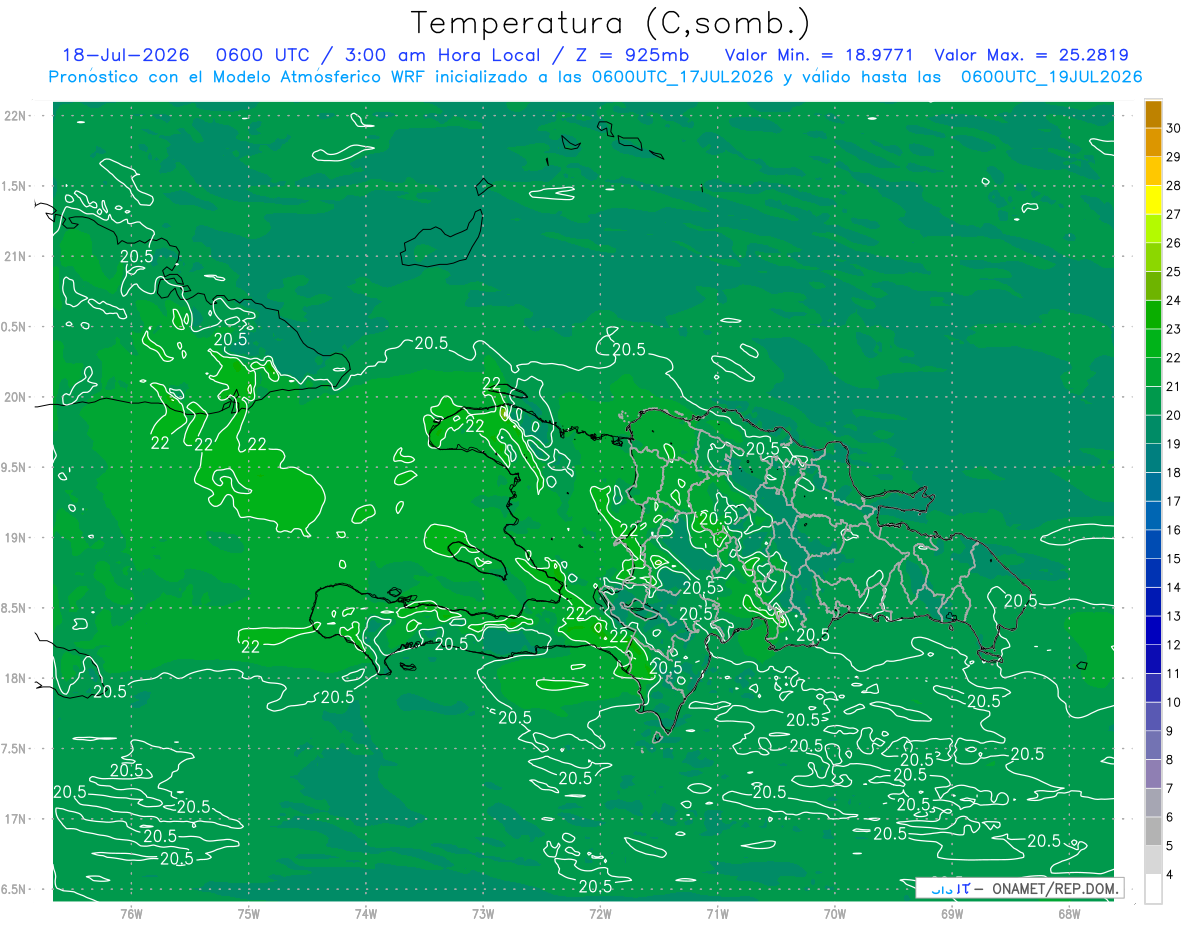The image size is (1200, 927).
Task: Click the 20N latitude axis label
Action: (17, 397)
